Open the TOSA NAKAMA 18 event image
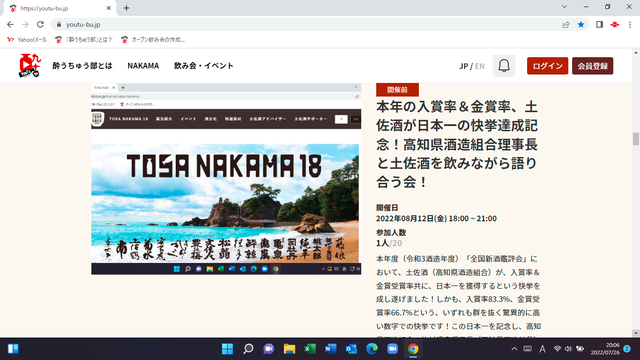Image resolution: width=640 pixels, height=360 pixels. (226, 179)
